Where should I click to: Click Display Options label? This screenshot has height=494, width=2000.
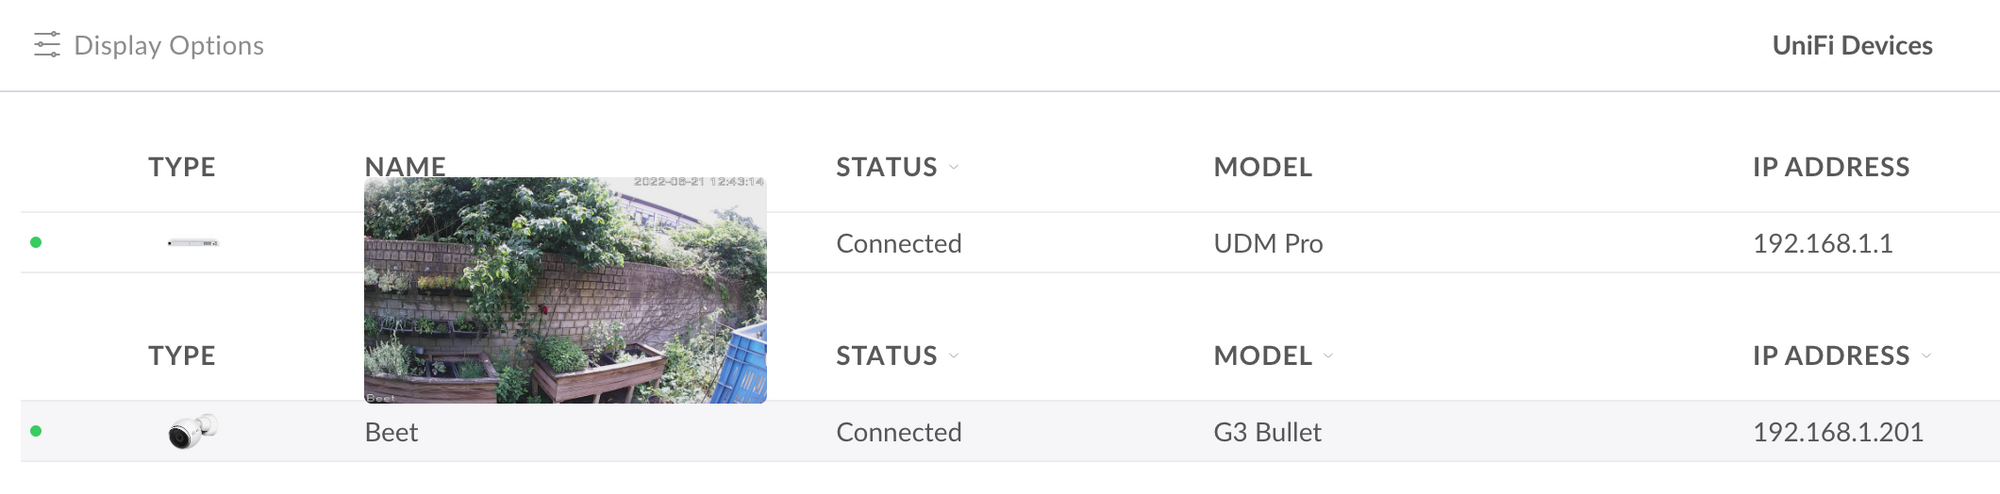(169, 45)
